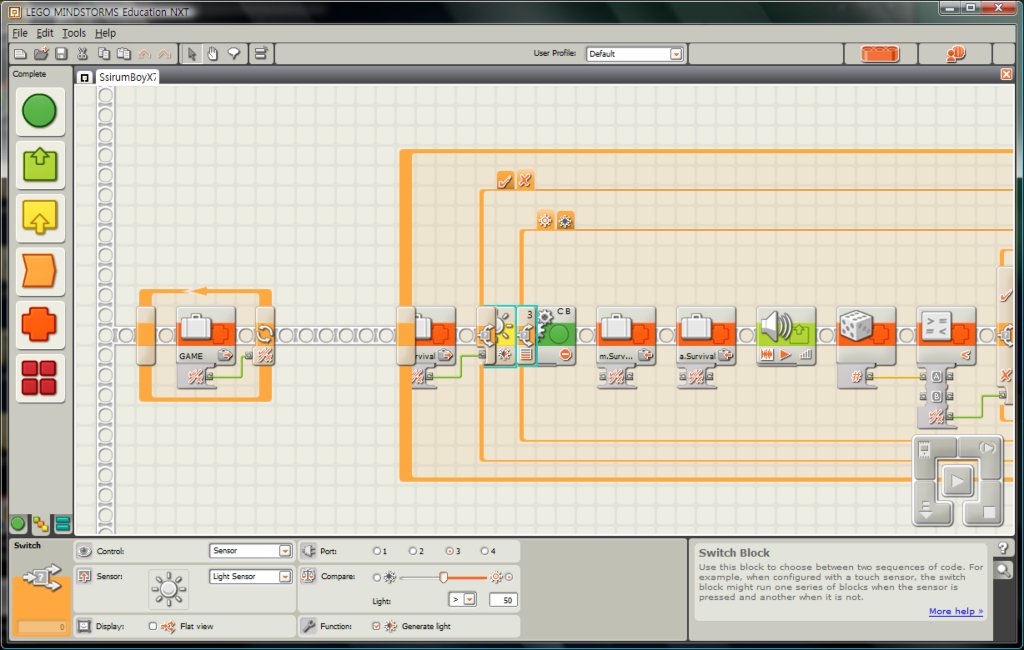
Task: Toggle the Generate light checkbox
Action: click(x=376, y=626)
